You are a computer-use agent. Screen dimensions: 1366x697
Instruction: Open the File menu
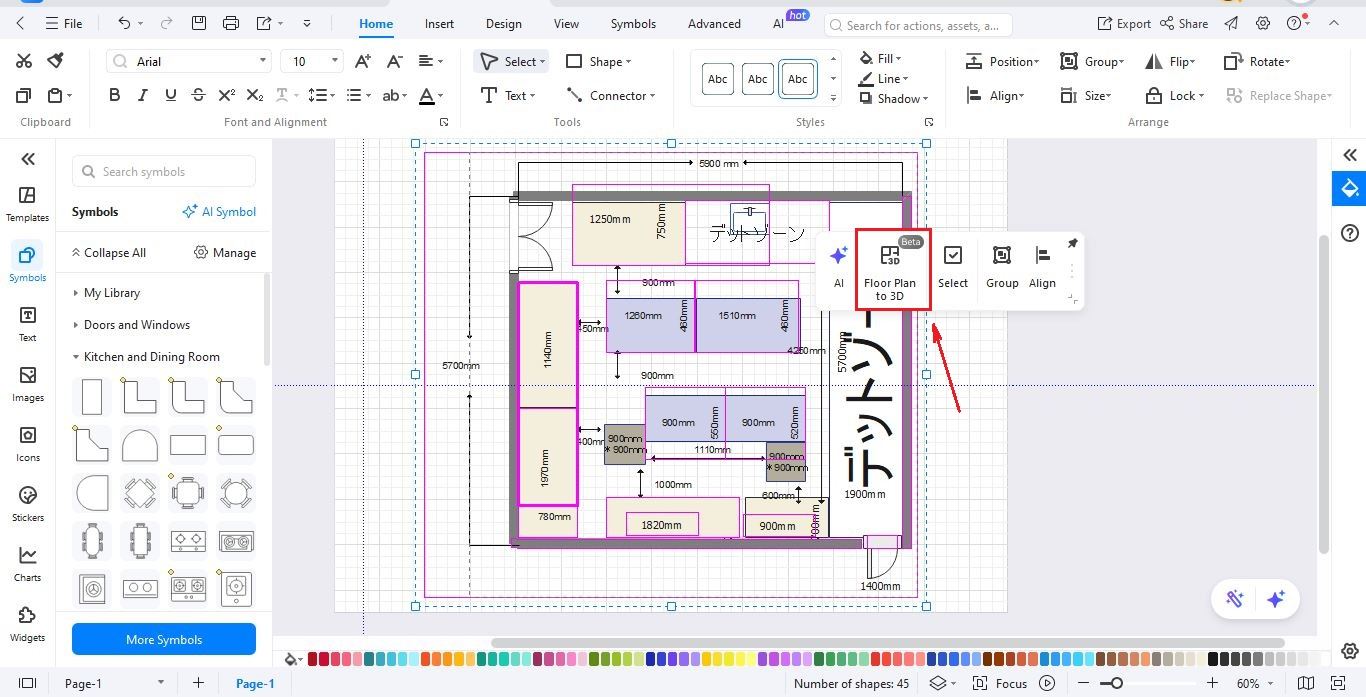pyautogui.click(x=65, y=23)
